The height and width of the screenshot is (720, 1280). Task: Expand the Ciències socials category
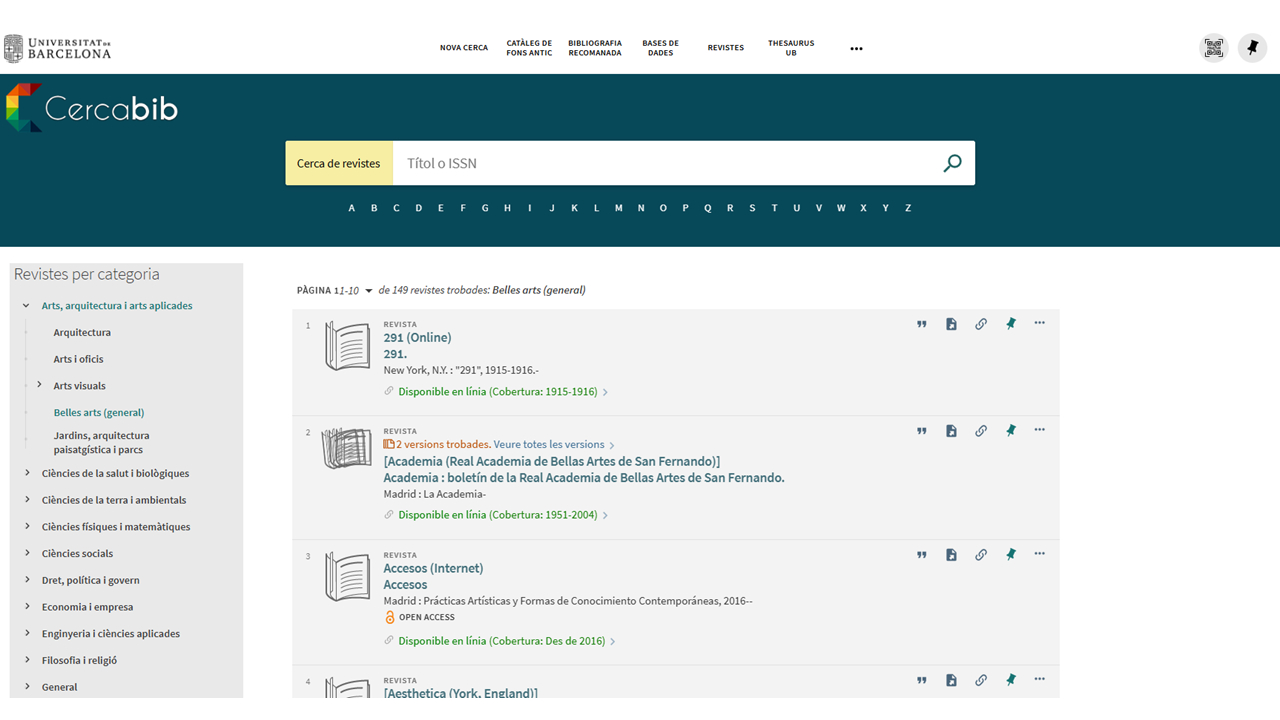point(27,553)
